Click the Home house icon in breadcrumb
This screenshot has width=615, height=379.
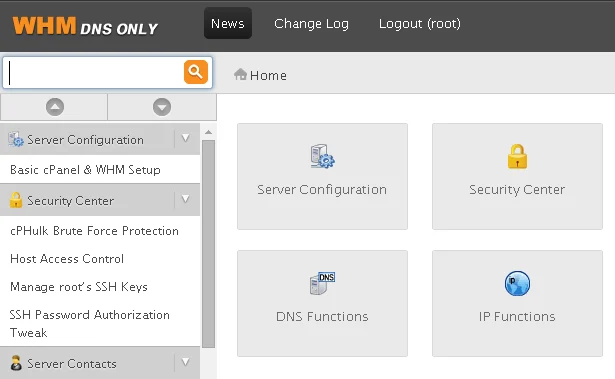click(240, 74)
